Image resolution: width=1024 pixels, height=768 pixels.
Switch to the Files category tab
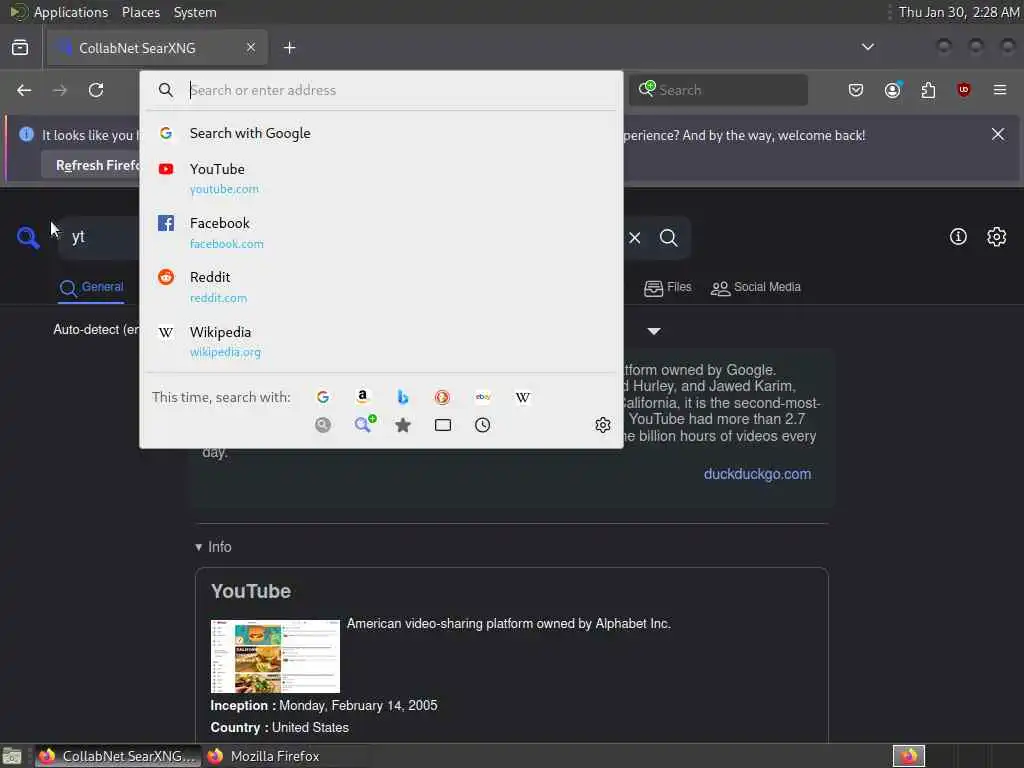(667, 287)
